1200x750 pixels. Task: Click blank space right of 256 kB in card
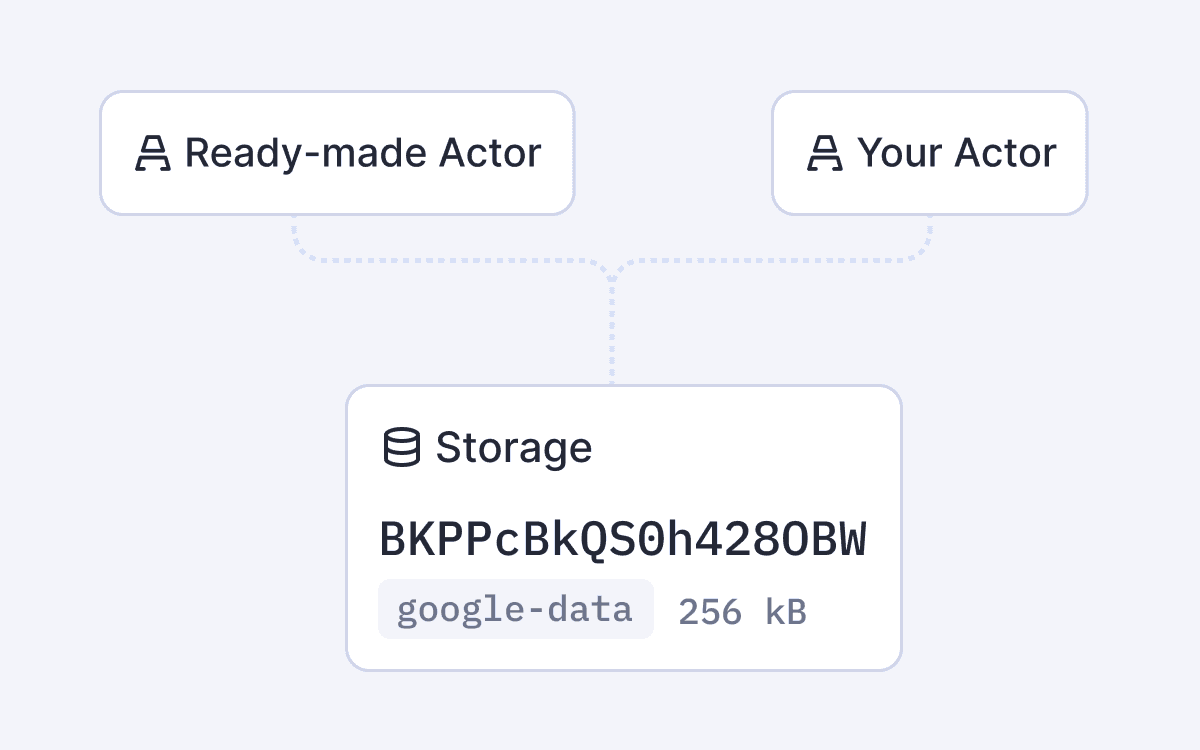[x=850, y=611]
